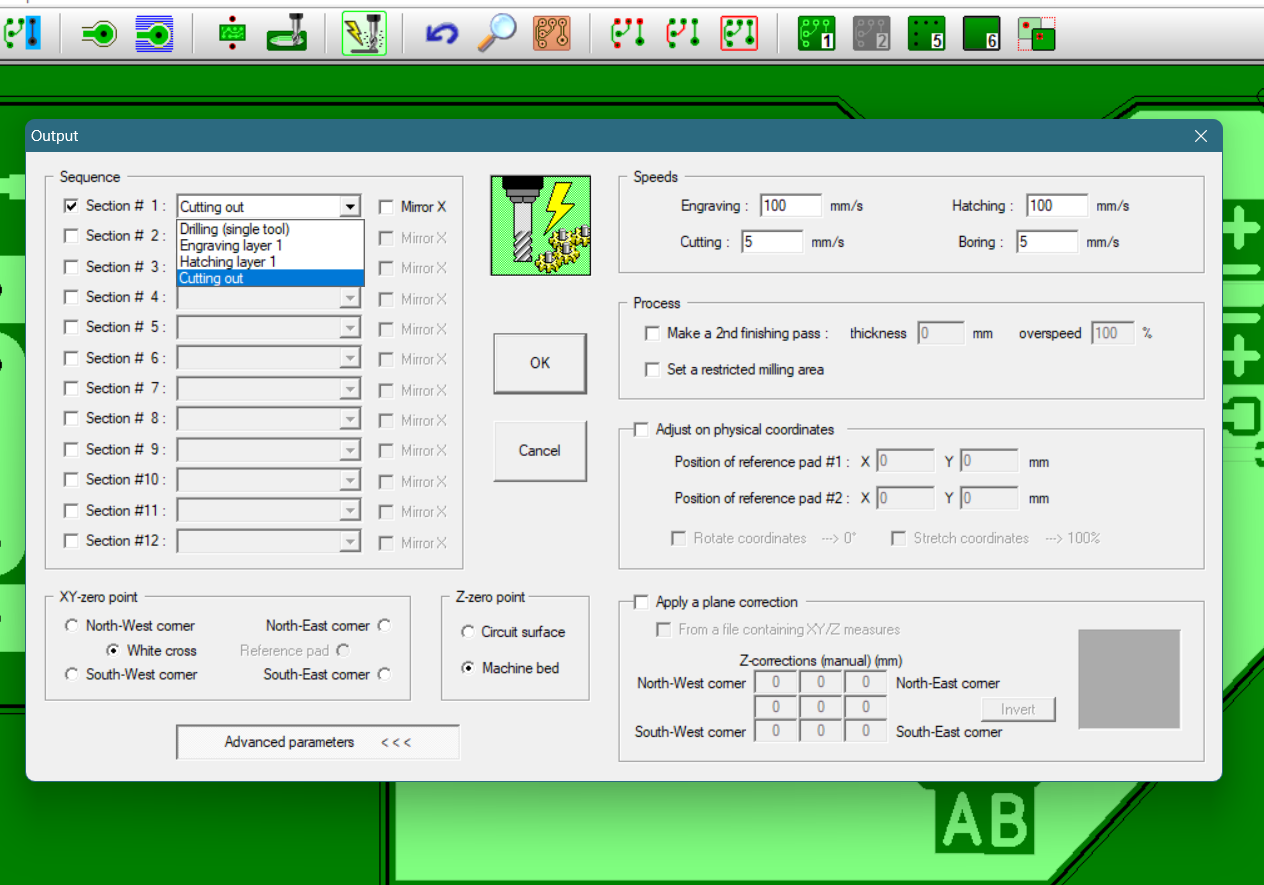Select White cross XY-zero radio button
The height and width of the screenshot is (885, 1264).
click(113, 650)
